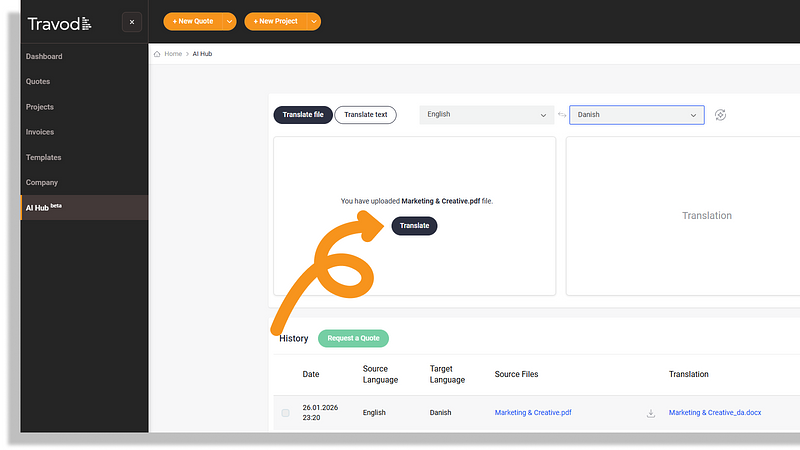Viewport: 800px width, 450px height.
Task: Click the History heading
Action: (x=294, y=339)
